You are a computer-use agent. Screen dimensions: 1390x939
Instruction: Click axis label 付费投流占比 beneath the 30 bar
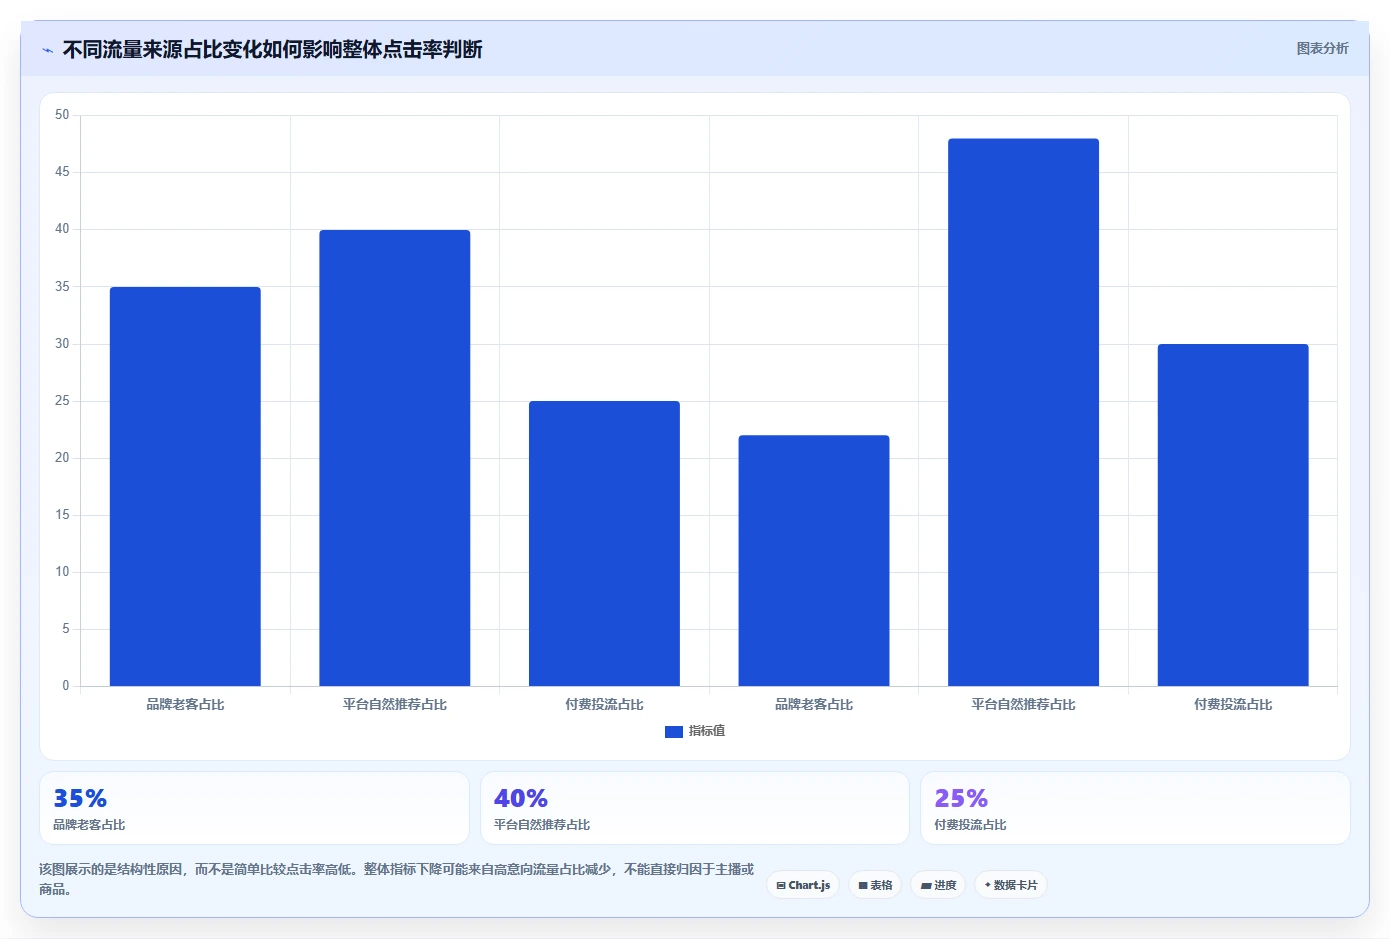pos(1233,704)
